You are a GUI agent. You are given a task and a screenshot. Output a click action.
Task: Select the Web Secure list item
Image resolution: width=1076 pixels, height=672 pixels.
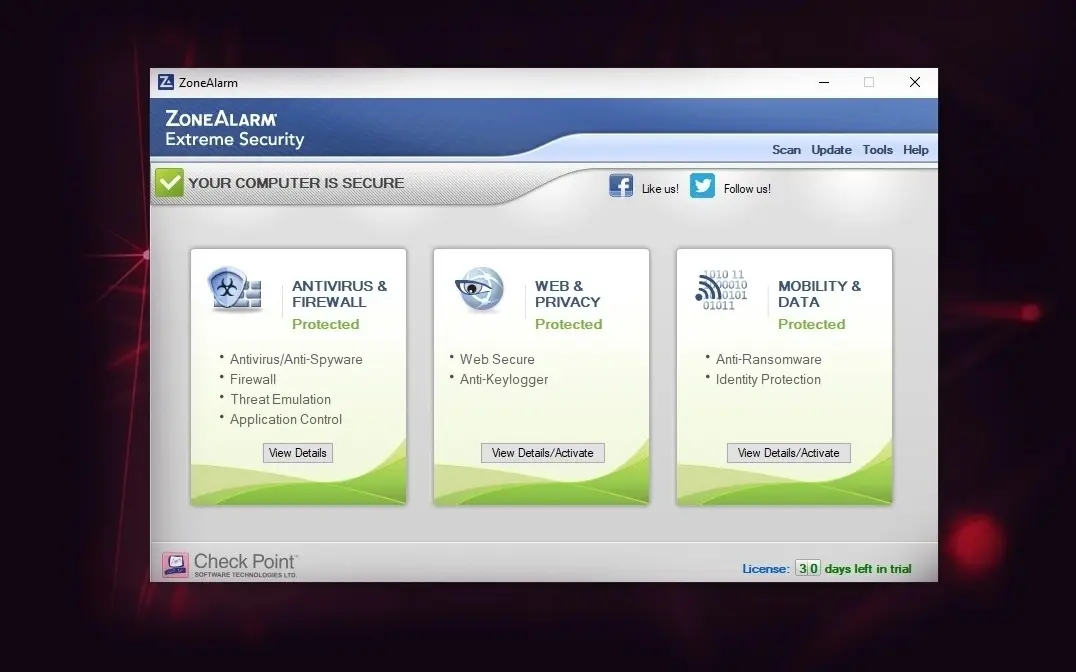tap(497, 359)
